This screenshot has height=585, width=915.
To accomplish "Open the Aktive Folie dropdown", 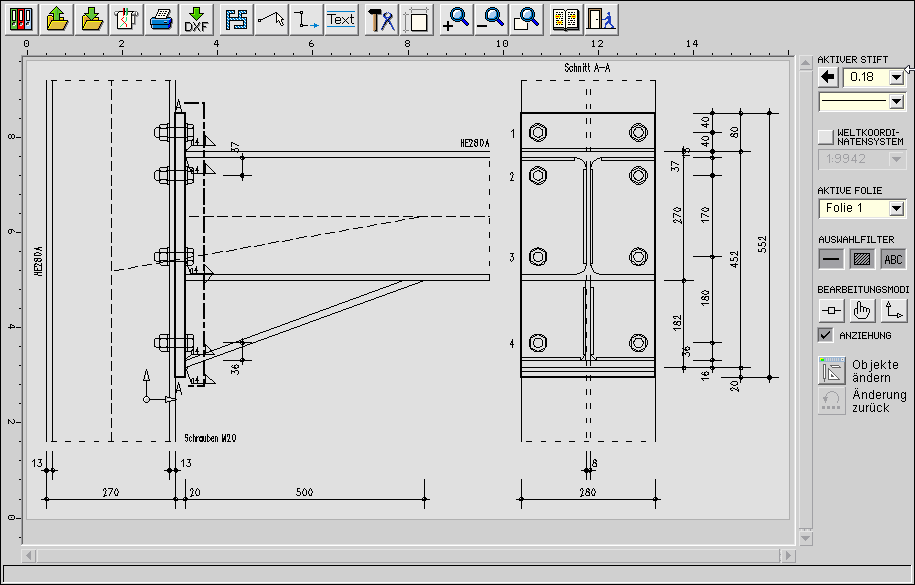I will [x=896, y=209].
